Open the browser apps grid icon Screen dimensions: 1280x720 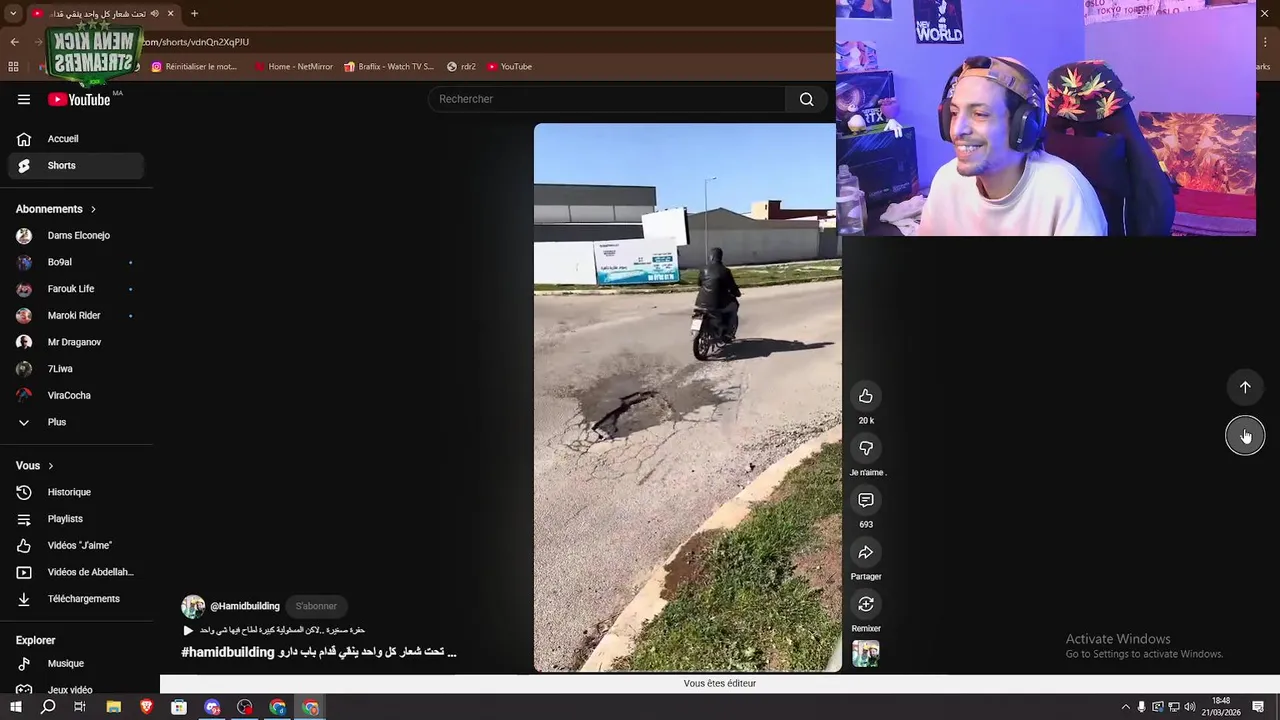click(x=13, y=66)
